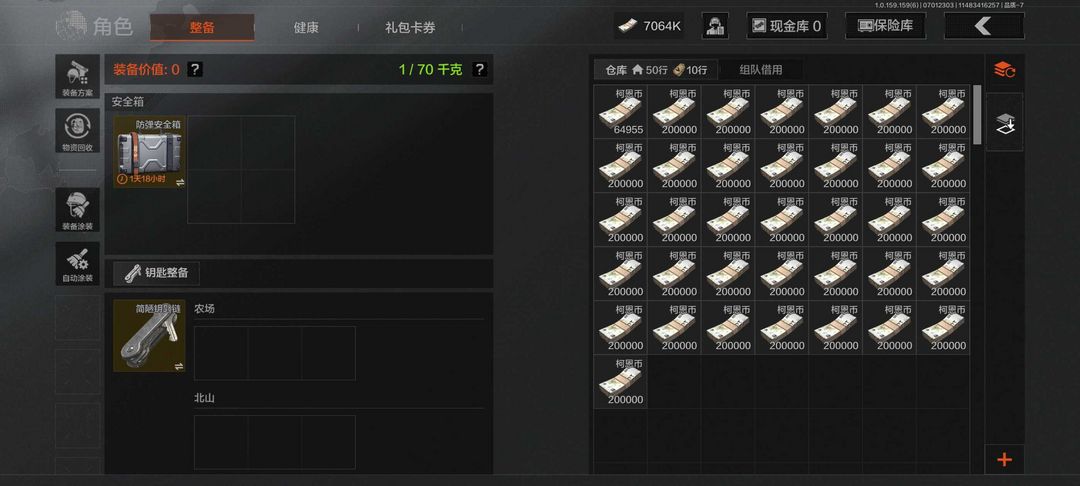Click the orange plus icon

pos(1004,460)
